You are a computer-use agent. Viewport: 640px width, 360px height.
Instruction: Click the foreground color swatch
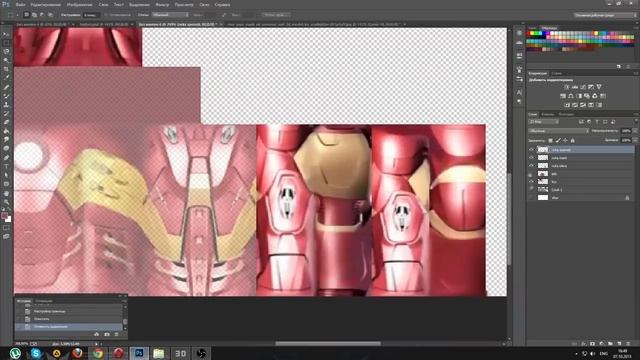(x=4, y=216)
